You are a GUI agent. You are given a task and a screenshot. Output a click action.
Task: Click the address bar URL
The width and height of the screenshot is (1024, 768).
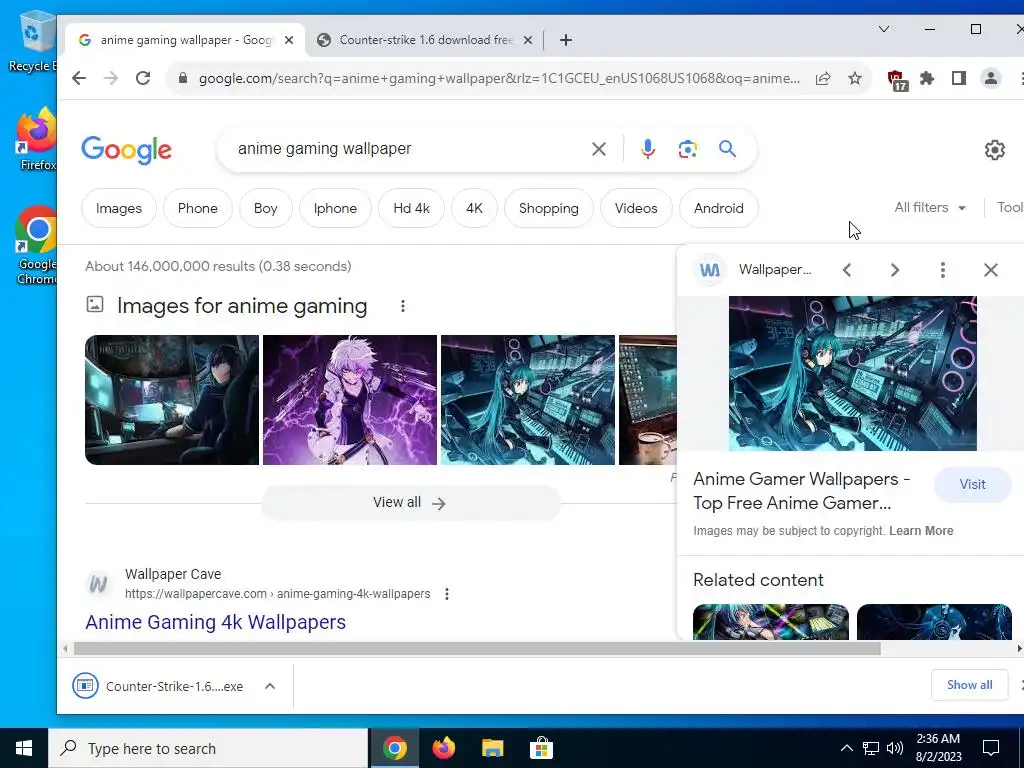(x=499, y=78)
